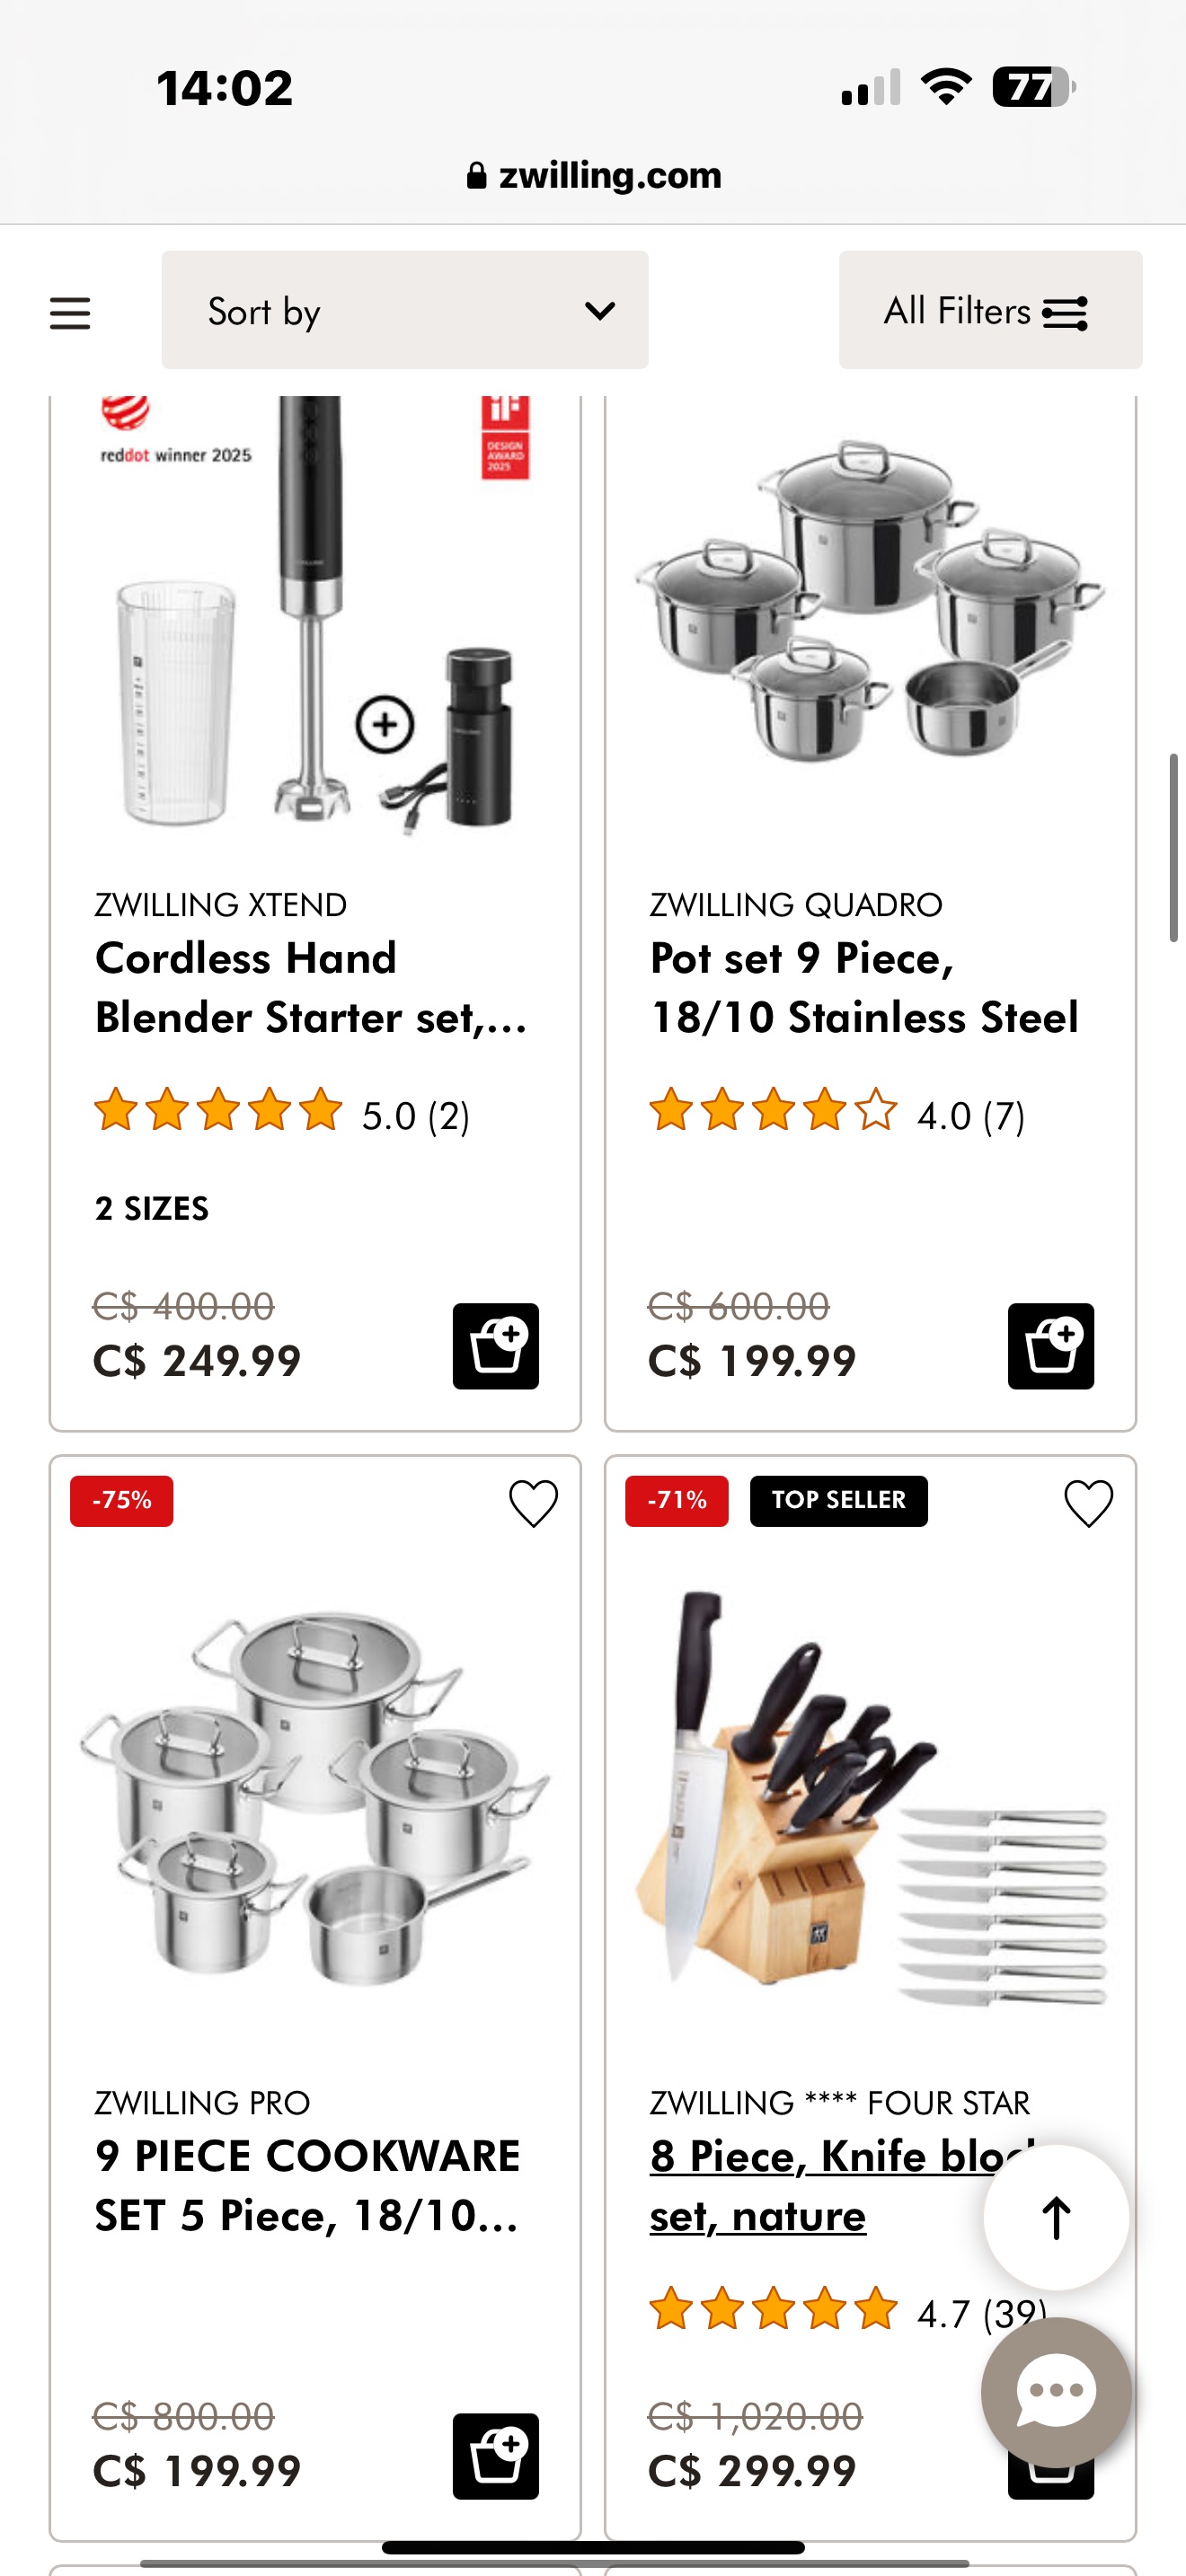Tap the TOP SELLER badge
The height and width of the screenshot is (2576, 1186).
click(x=838, y=1500)
